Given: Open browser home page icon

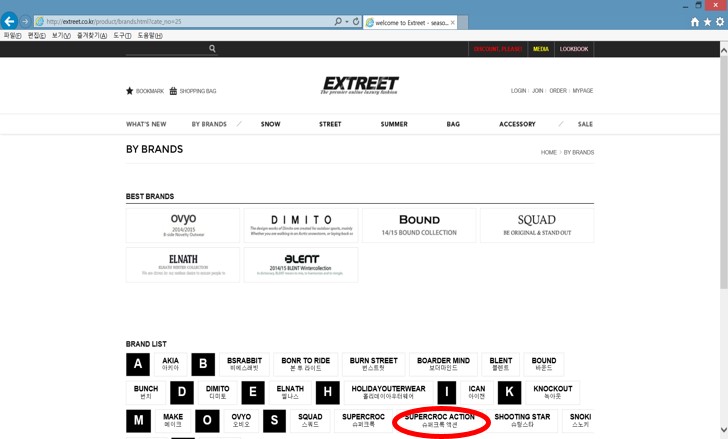Looking at the screenshot, I should tap(695, 22).
